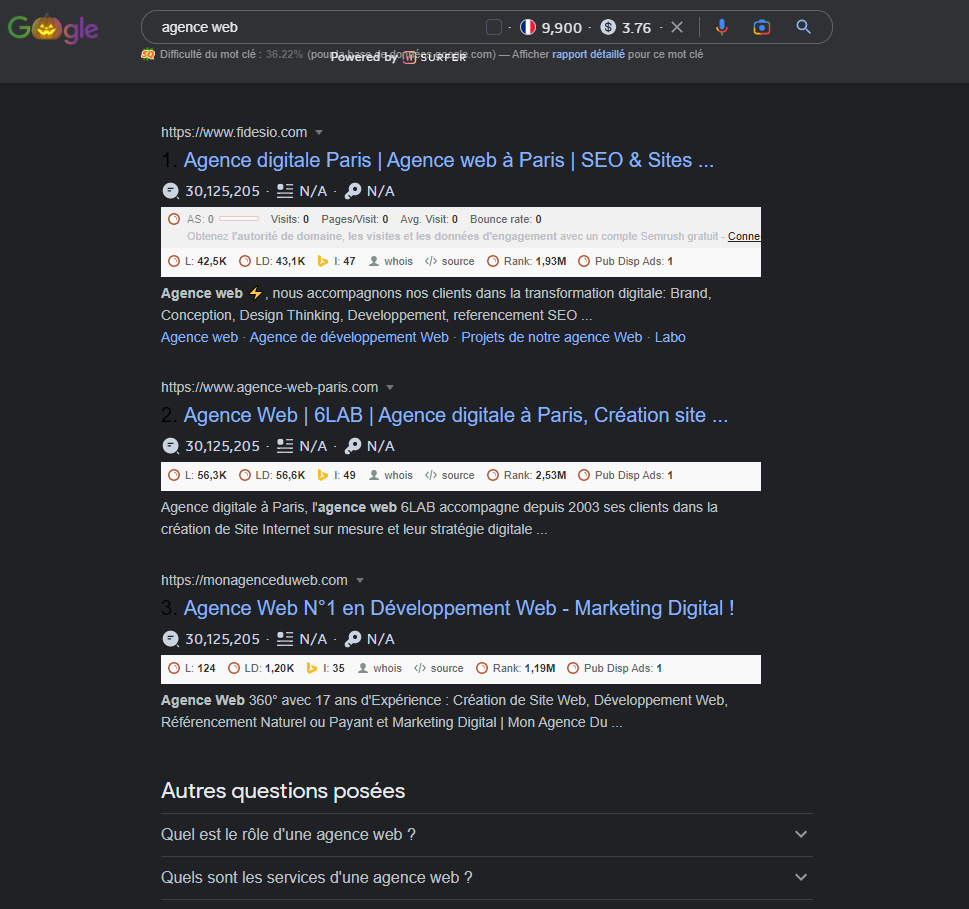This screenshot has height=909, width=969.
Task: Click the key icon under 6LAB result
Action: (x=353, y=446)
